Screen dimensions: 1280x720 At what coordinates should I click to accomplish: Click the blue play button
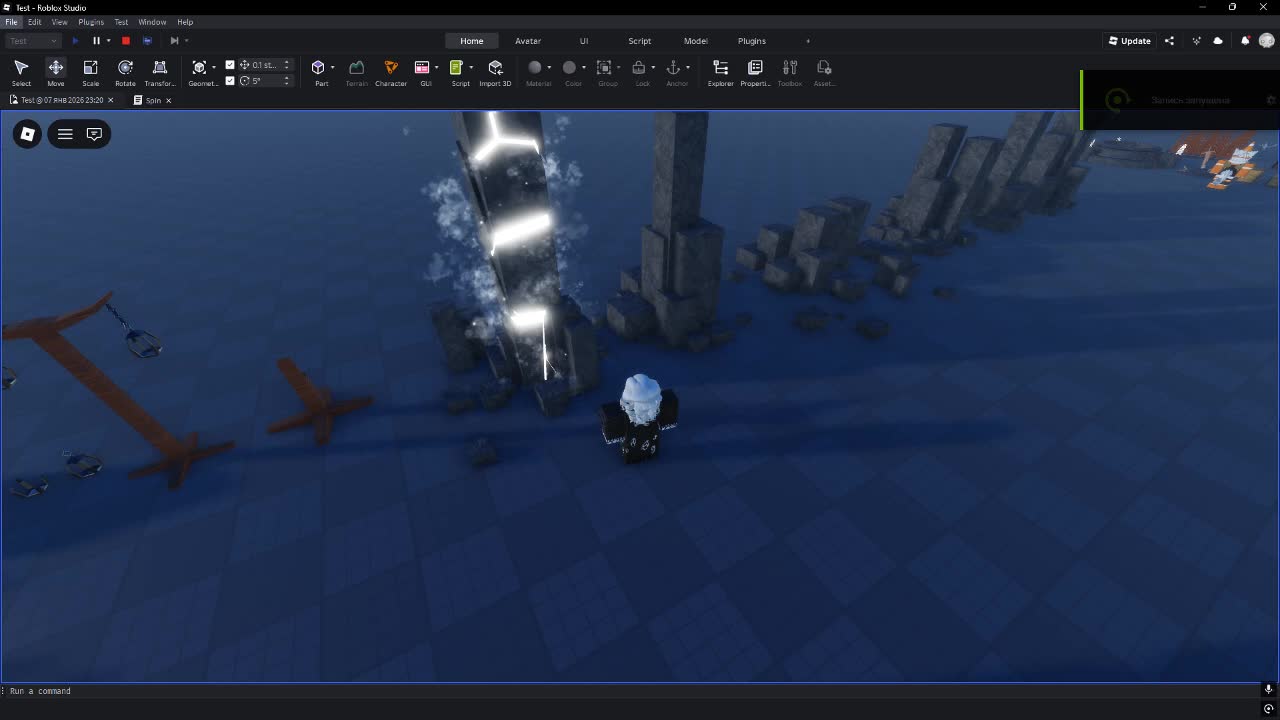pos(75,41)
